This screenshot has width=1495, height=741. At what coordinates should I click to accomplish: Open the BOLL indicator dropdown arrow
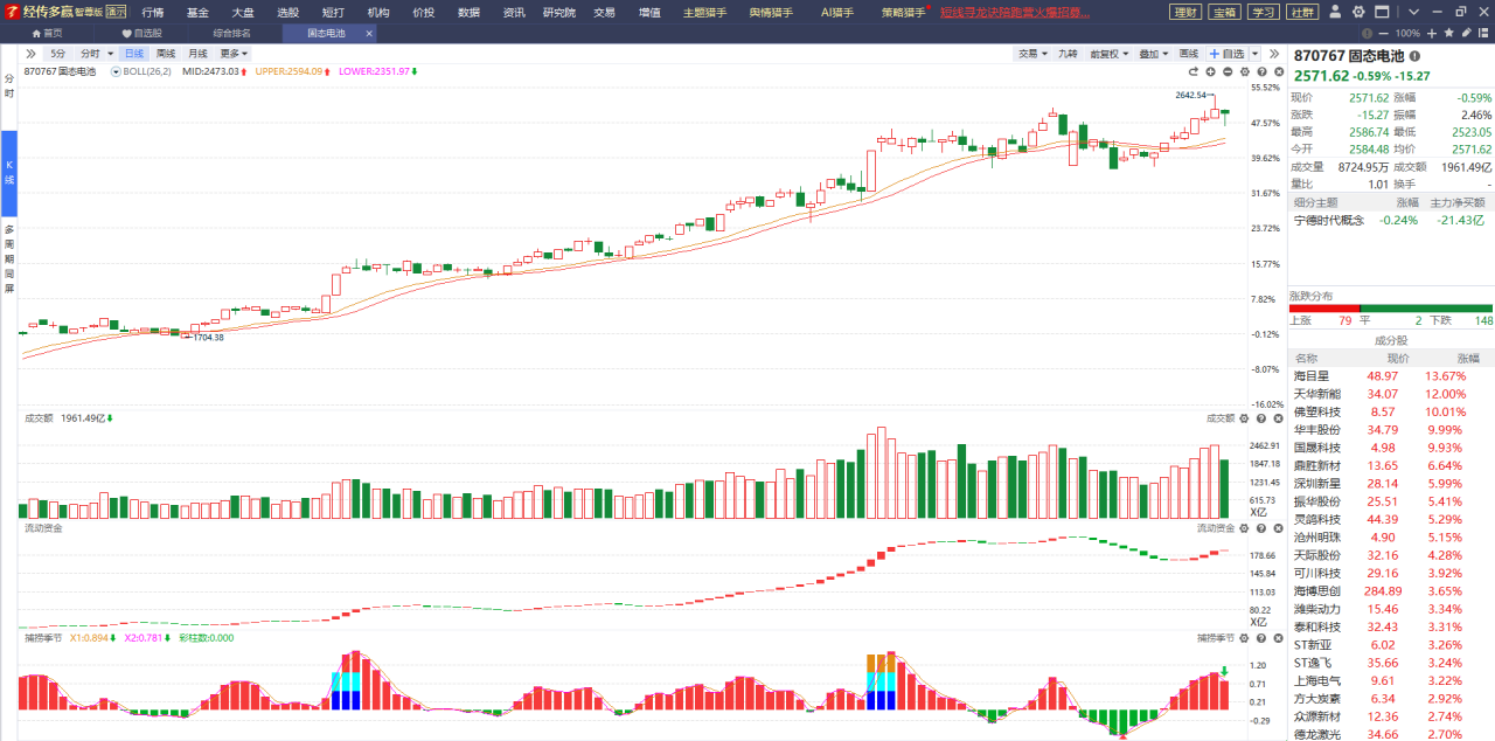click(116, 72)
